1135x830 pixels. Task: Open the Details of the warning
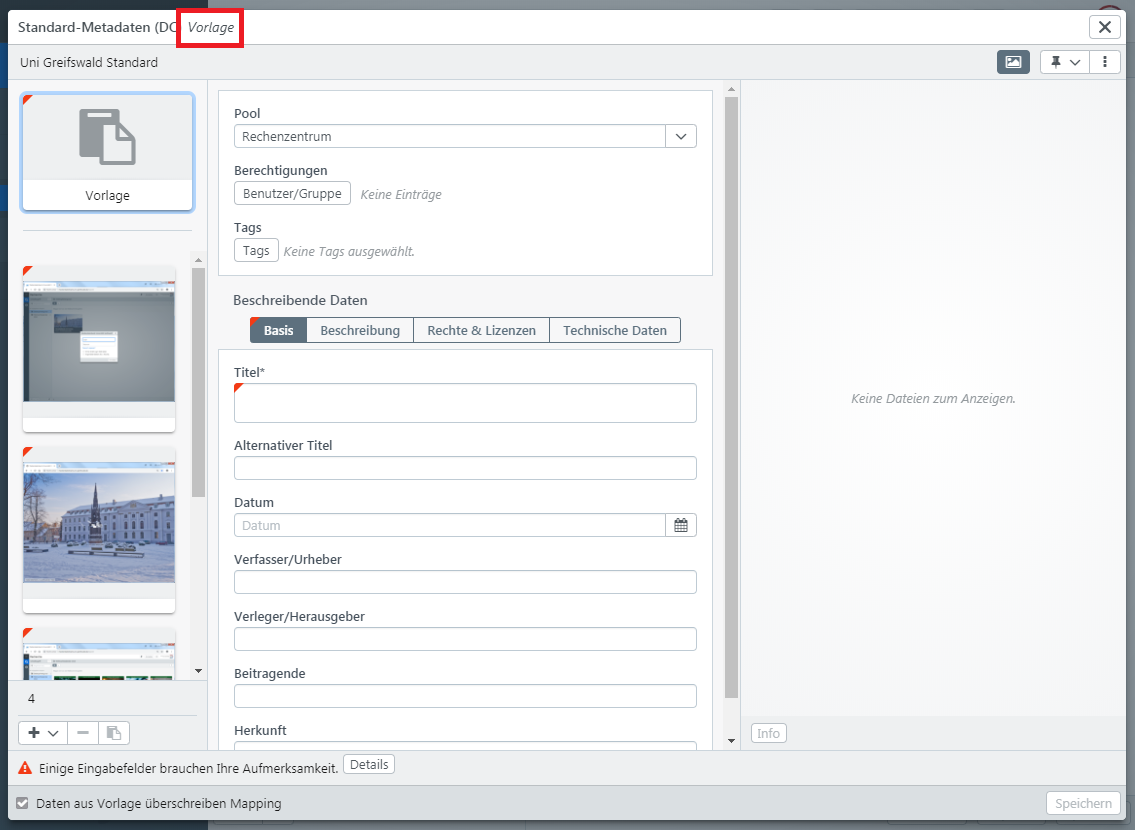(368, 765)
